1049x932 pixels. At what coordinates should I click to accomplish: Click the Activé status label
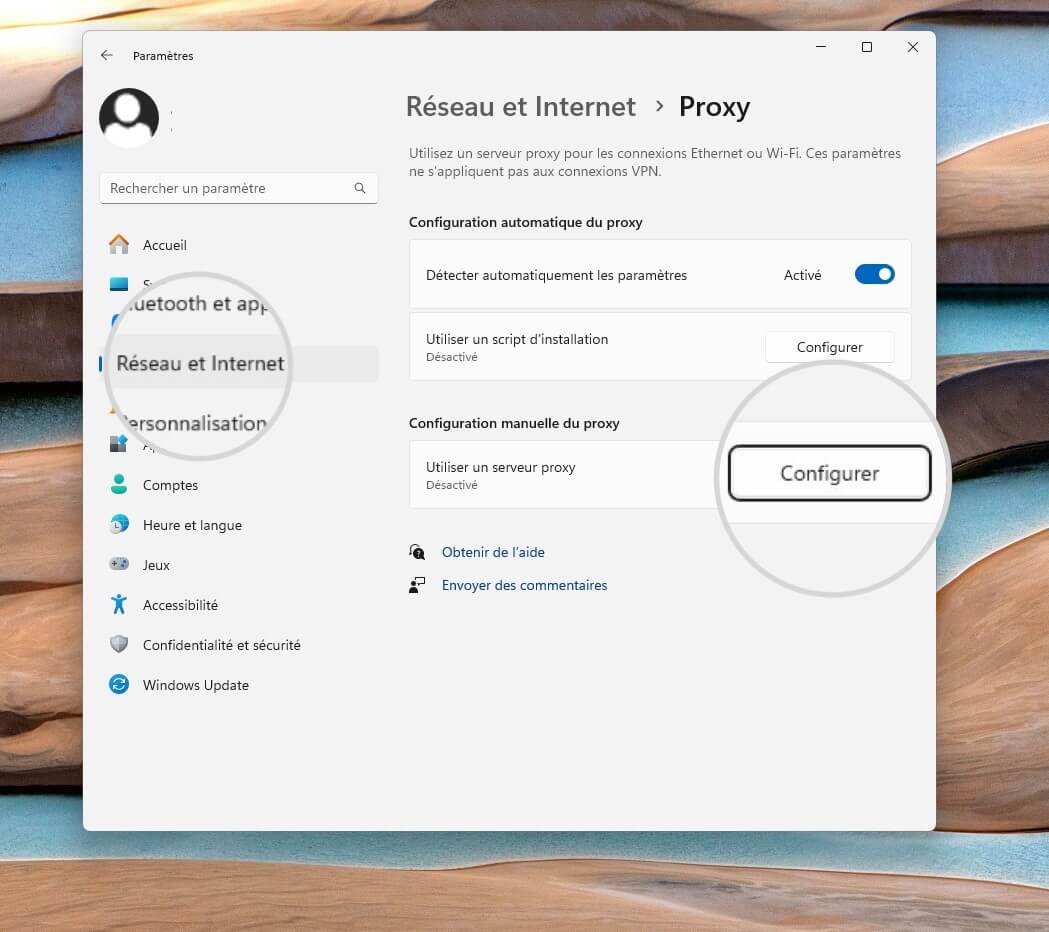(802, 275)
